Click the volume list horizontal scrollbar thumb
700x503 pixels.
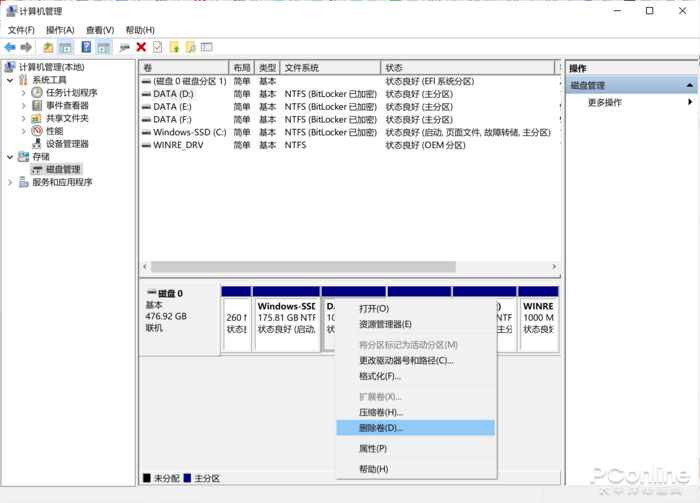303,266
